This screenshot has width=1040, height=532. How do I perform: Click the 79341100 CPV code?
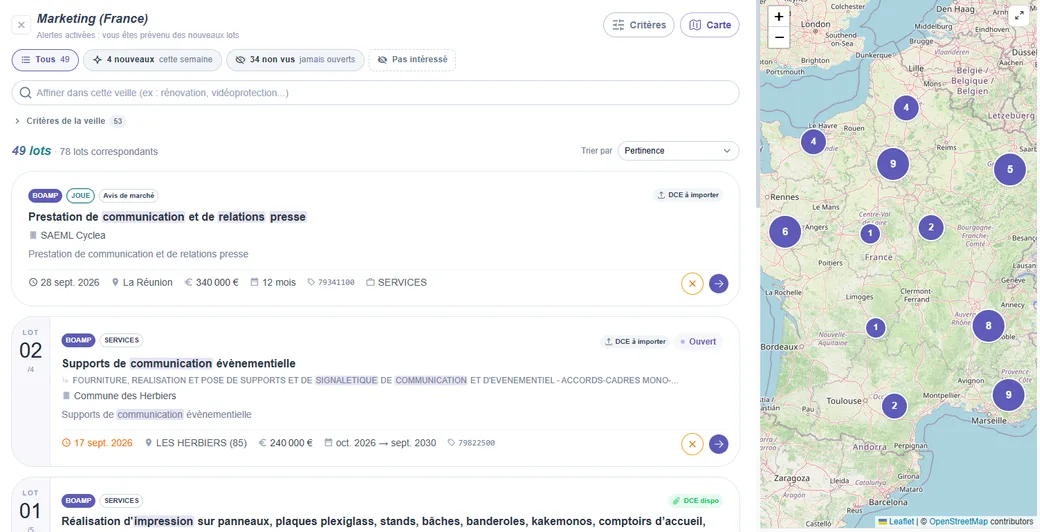click(331, 283)
